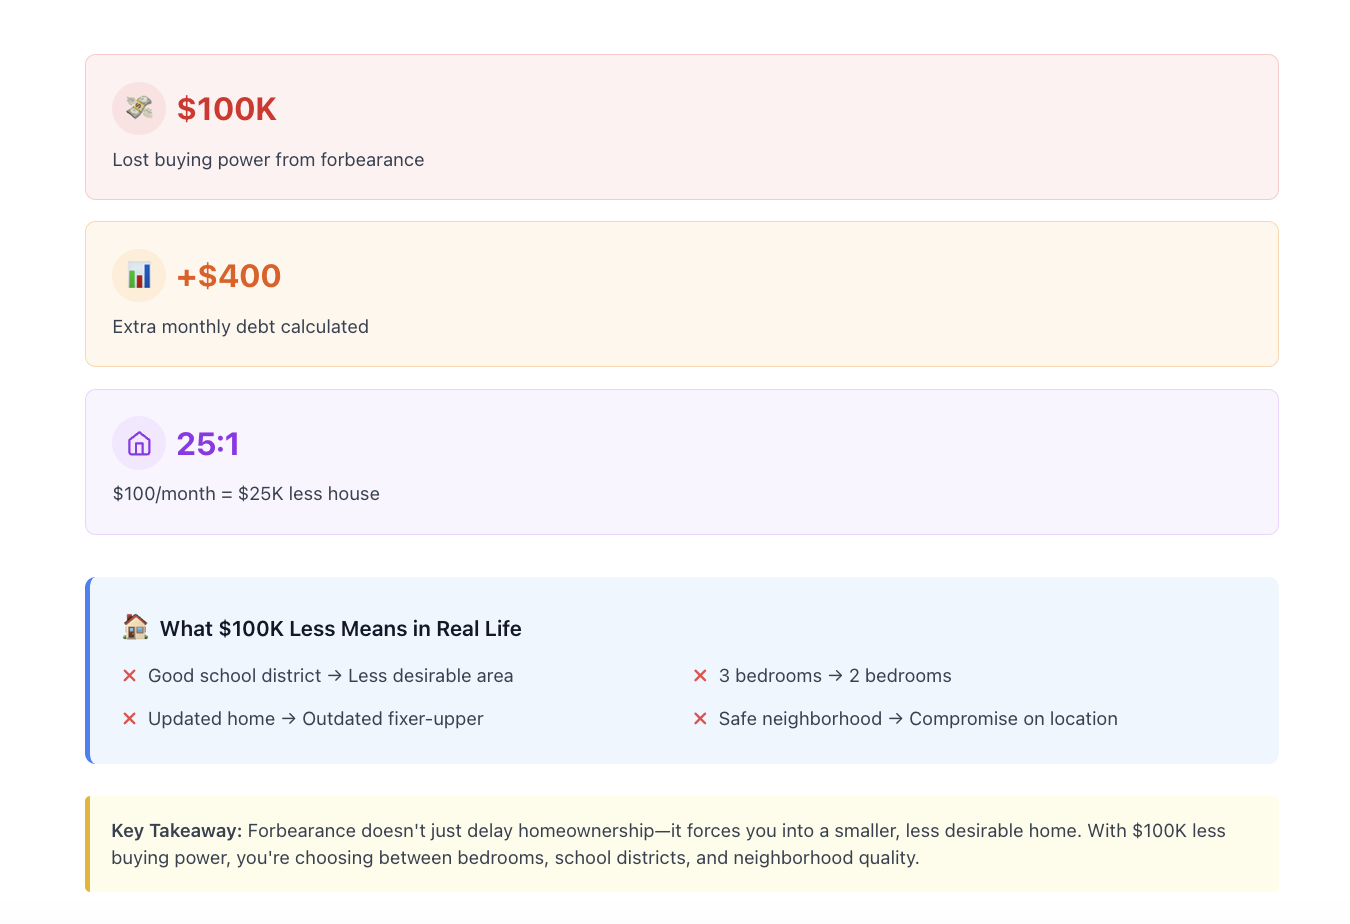This screenshot has height=924, width=1350.
Task: Click 'What $100K Less Means in Real Life' heading
Action: point(341,629)
